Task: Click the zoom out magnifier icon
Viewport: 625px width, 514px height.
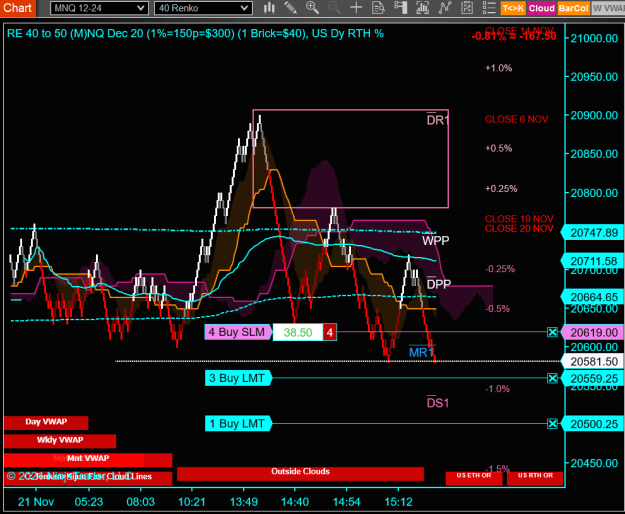Action: [x=334, y=8]
